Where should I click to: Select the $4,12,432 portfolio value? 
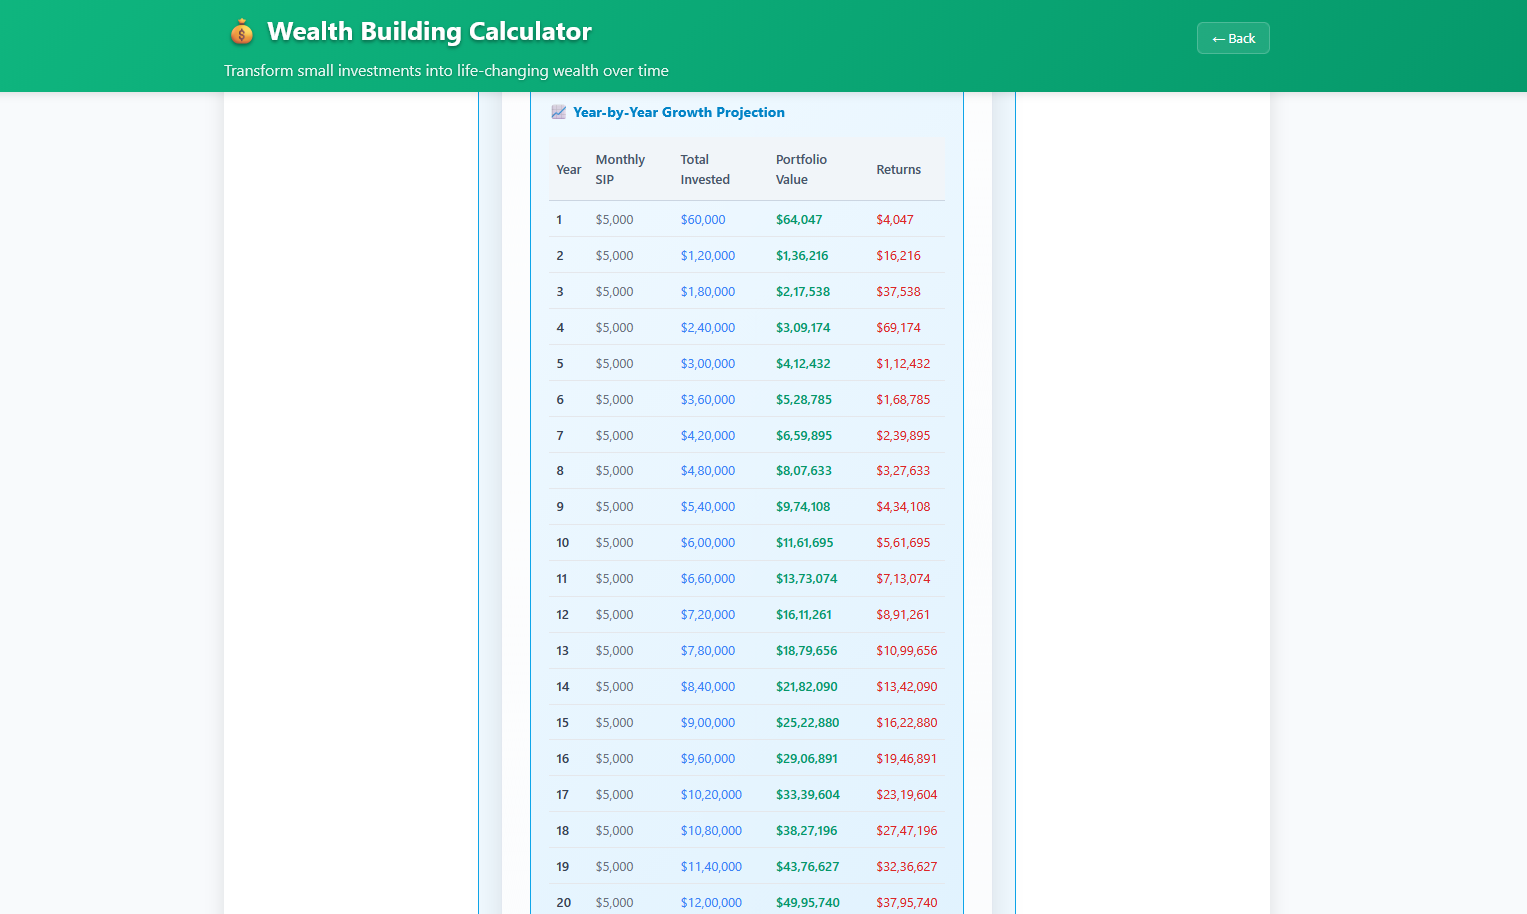[x=803, y=363]
